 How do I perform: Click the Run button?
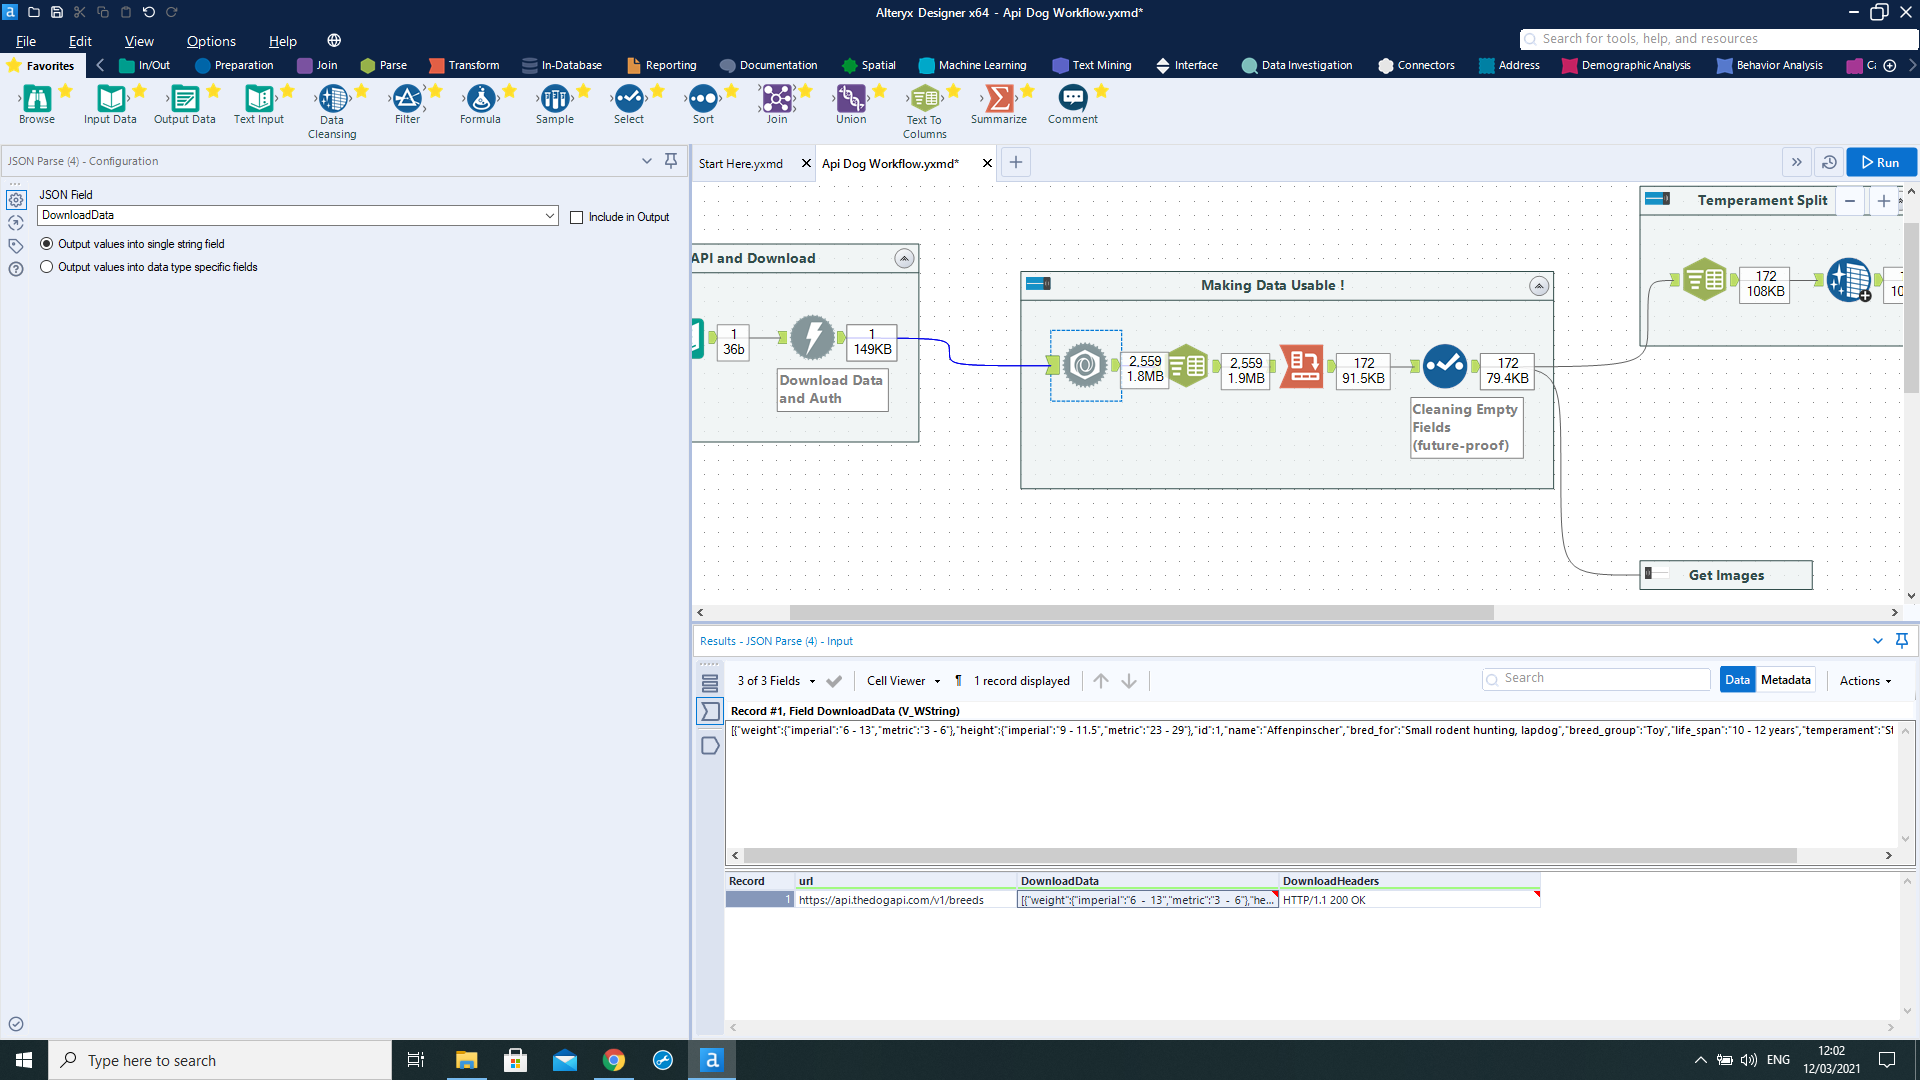pyautogui.click(x=1881, y=162)
